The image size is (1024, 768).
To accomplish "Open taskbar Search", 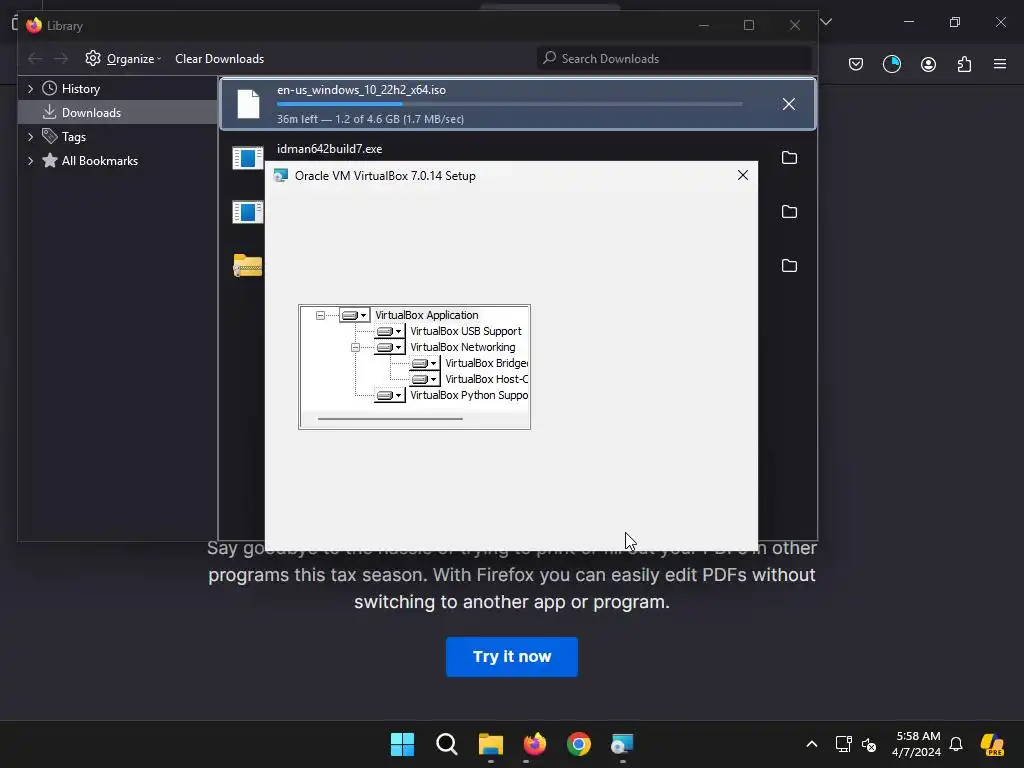I will [x=447, y=744].
